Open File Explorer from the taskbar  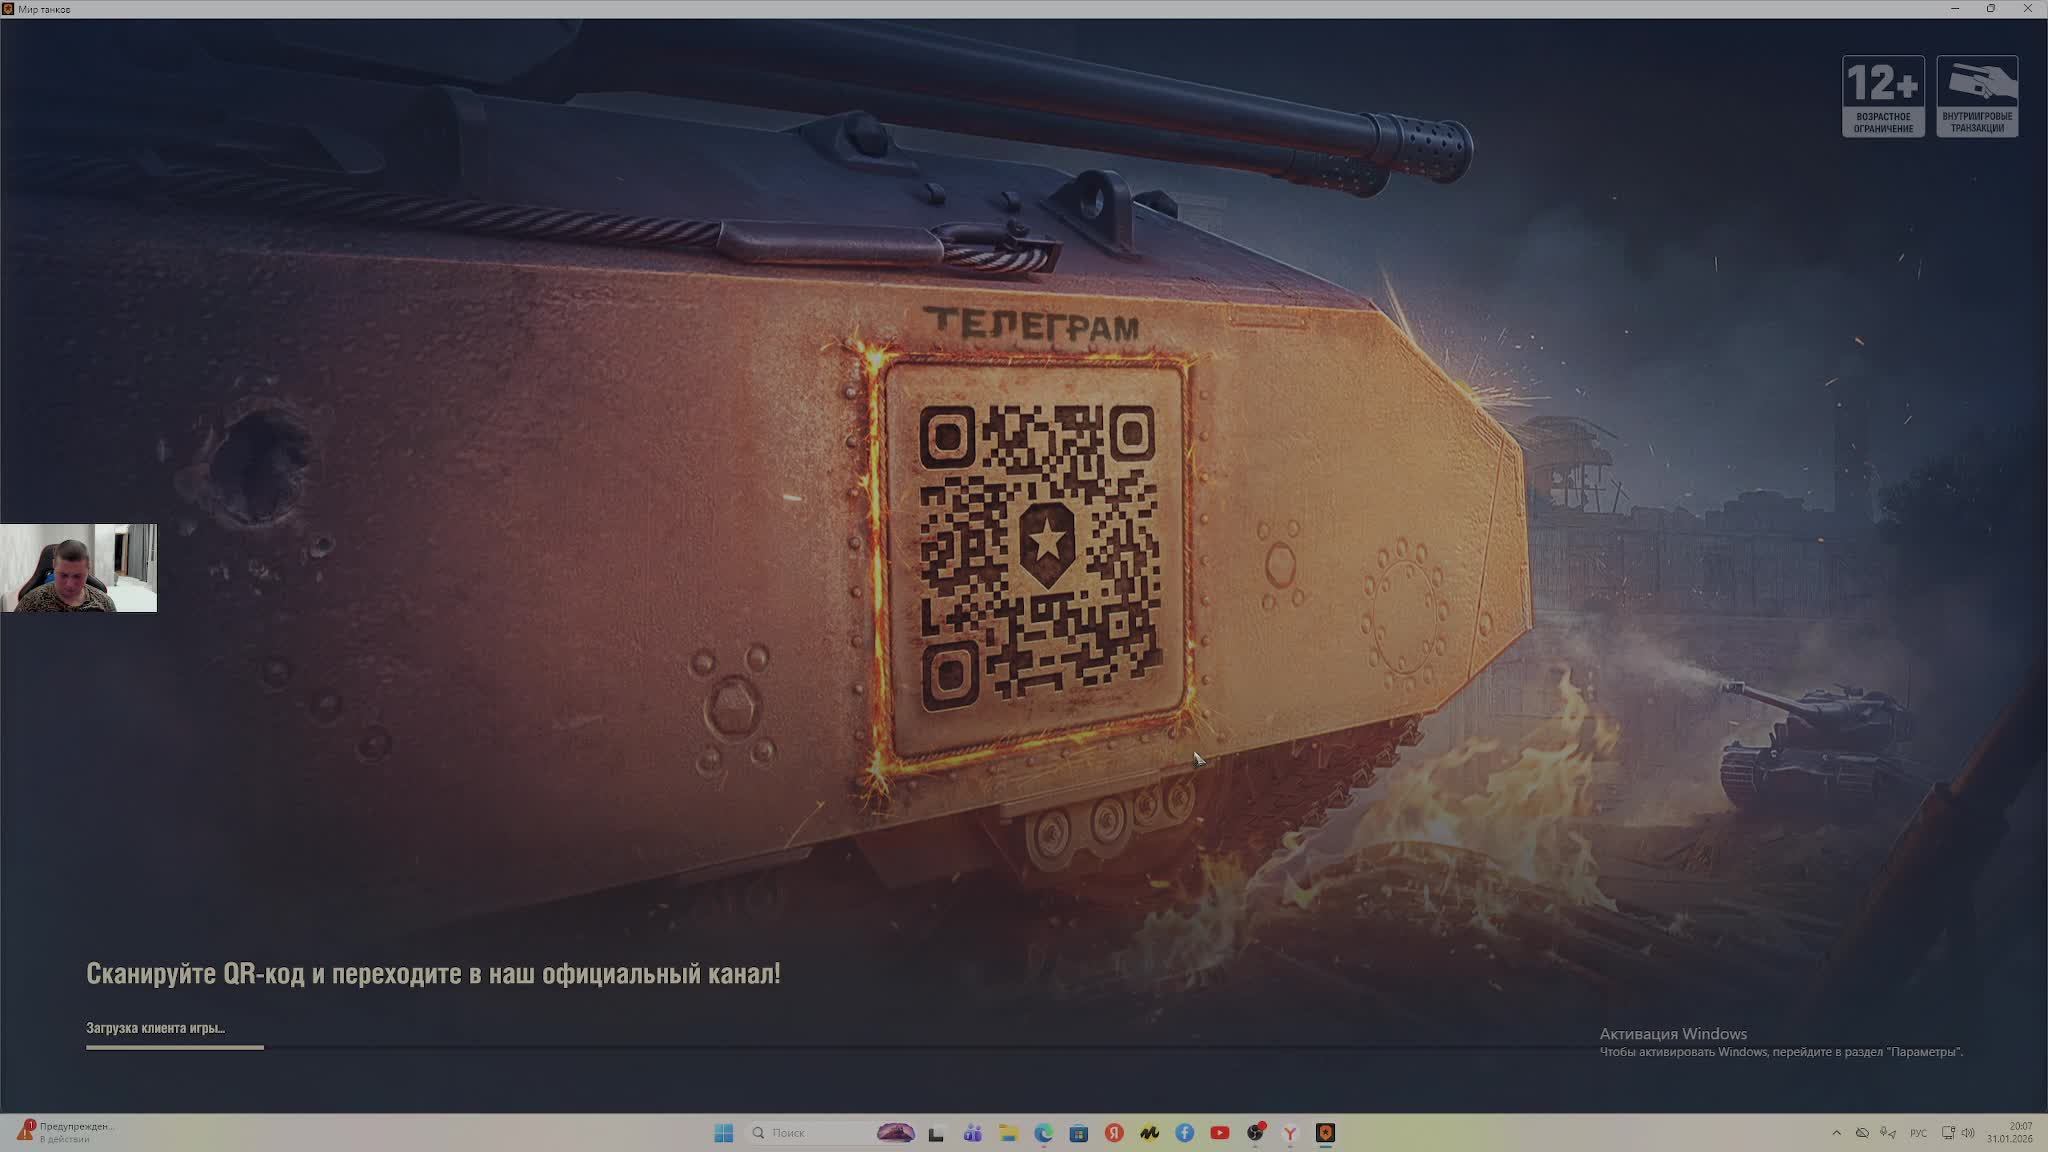click(1008, 1133)
